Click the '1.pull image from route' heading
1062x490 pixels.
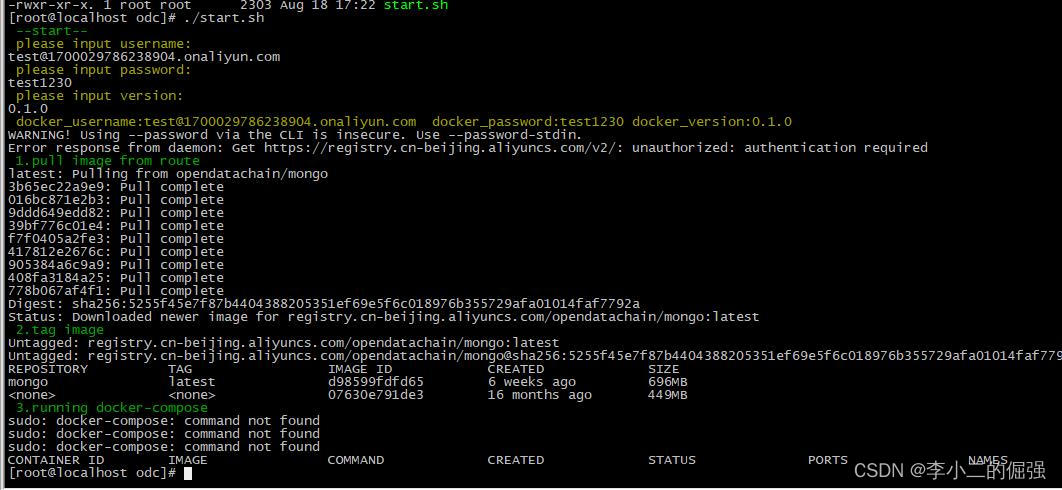[108, 161]
